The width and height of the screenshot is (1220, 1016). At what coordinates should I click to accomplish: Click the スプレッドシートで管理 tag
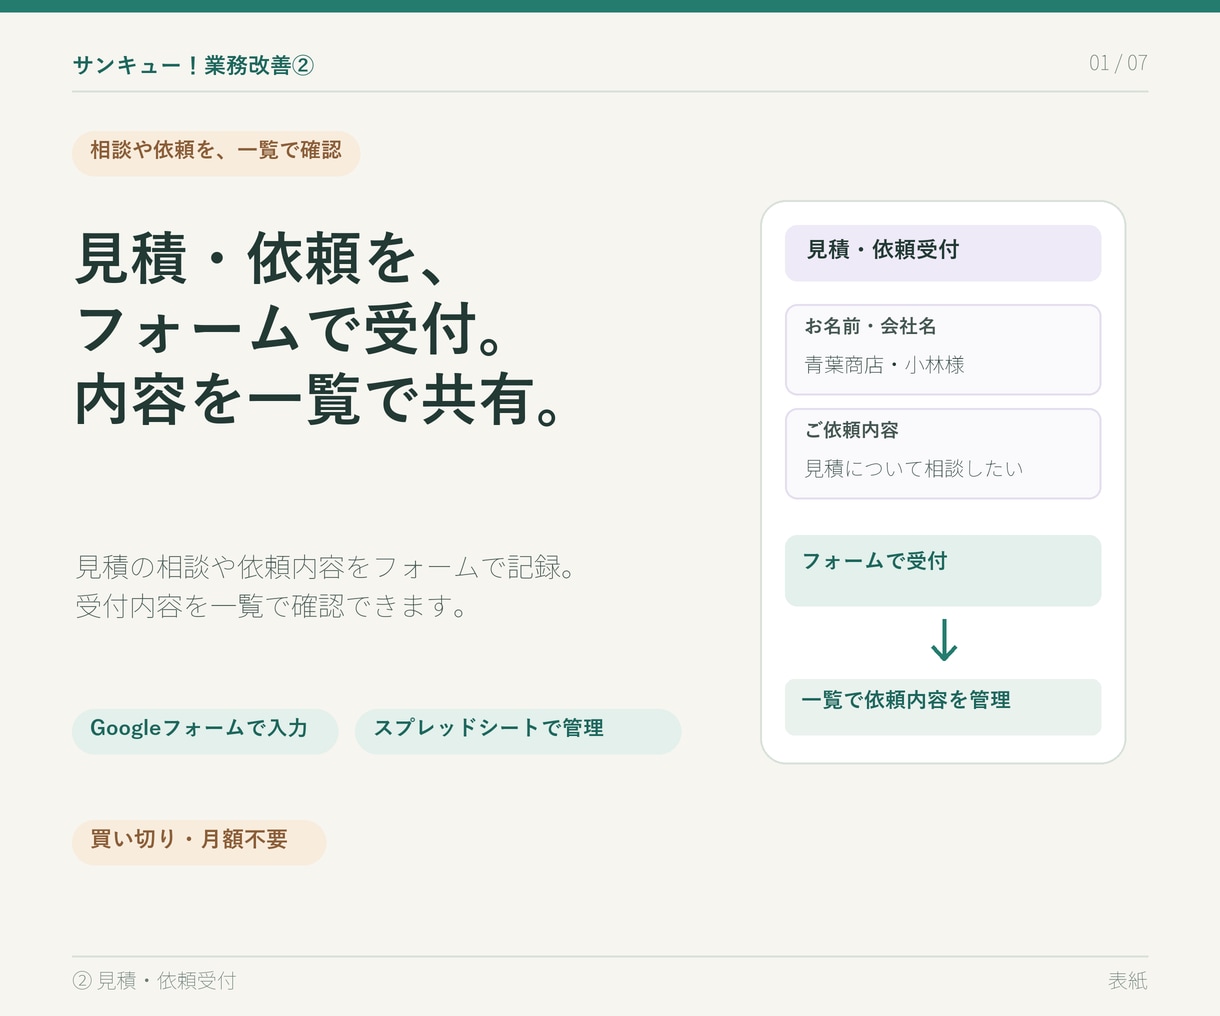pos(518,731)
